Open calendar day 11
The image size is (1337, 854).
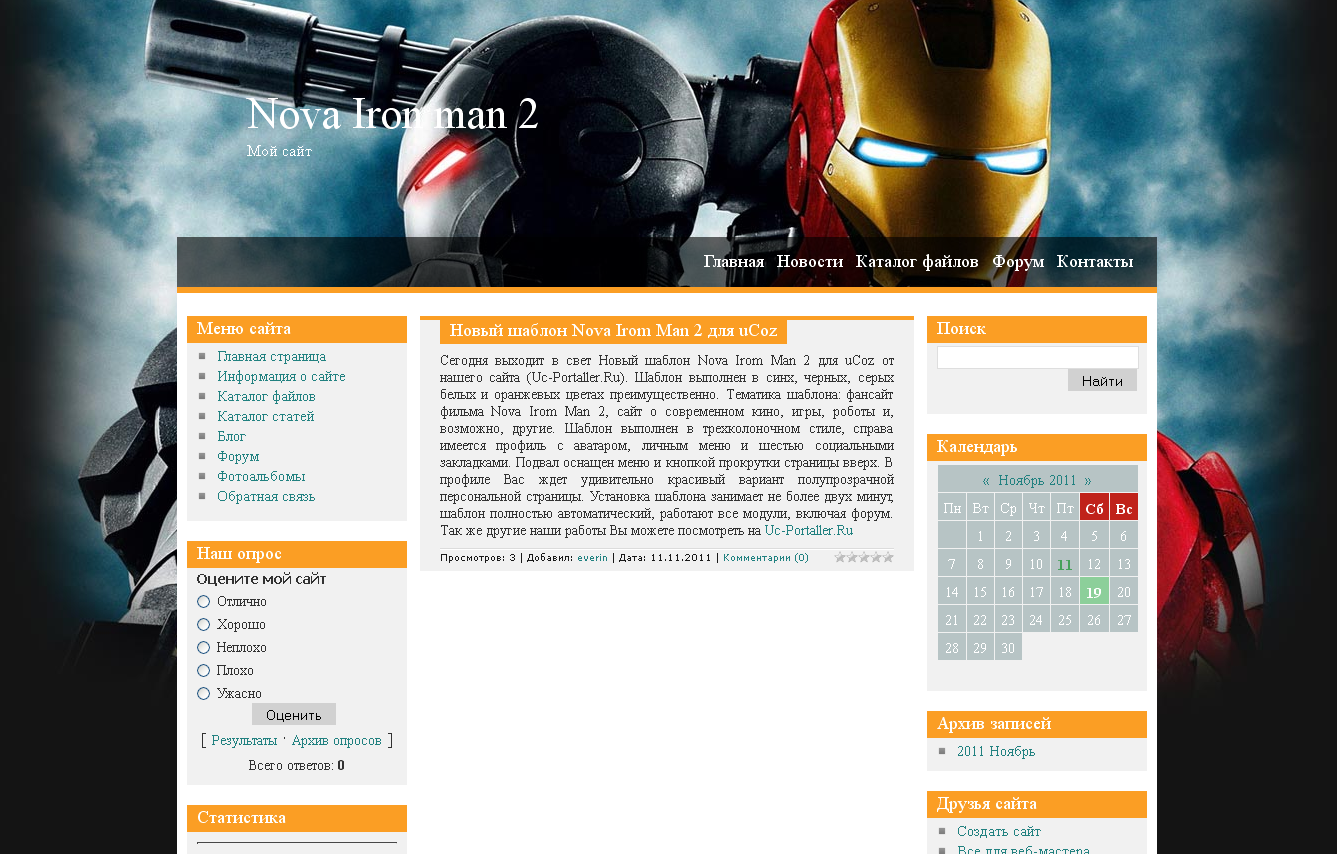1065,565
